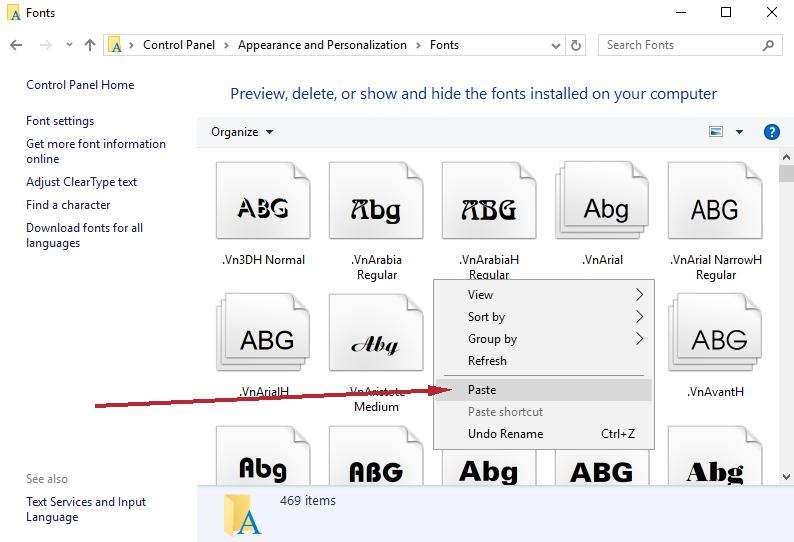Click the search magnifier icon
Screen dimensions: 794x542
768,45
